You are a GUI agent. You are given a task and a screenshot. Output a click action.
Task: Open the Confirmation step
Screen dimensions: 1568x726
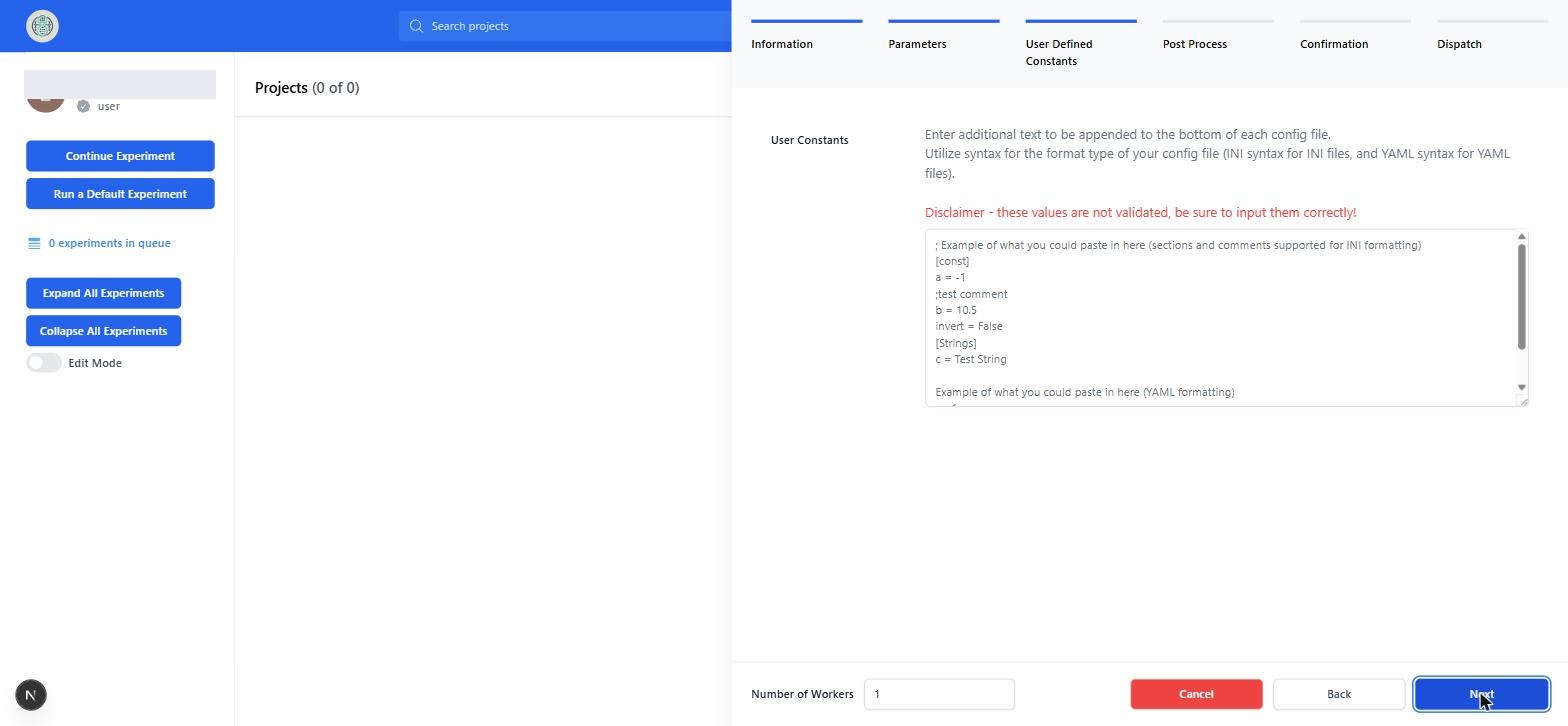pos(1354,36)
